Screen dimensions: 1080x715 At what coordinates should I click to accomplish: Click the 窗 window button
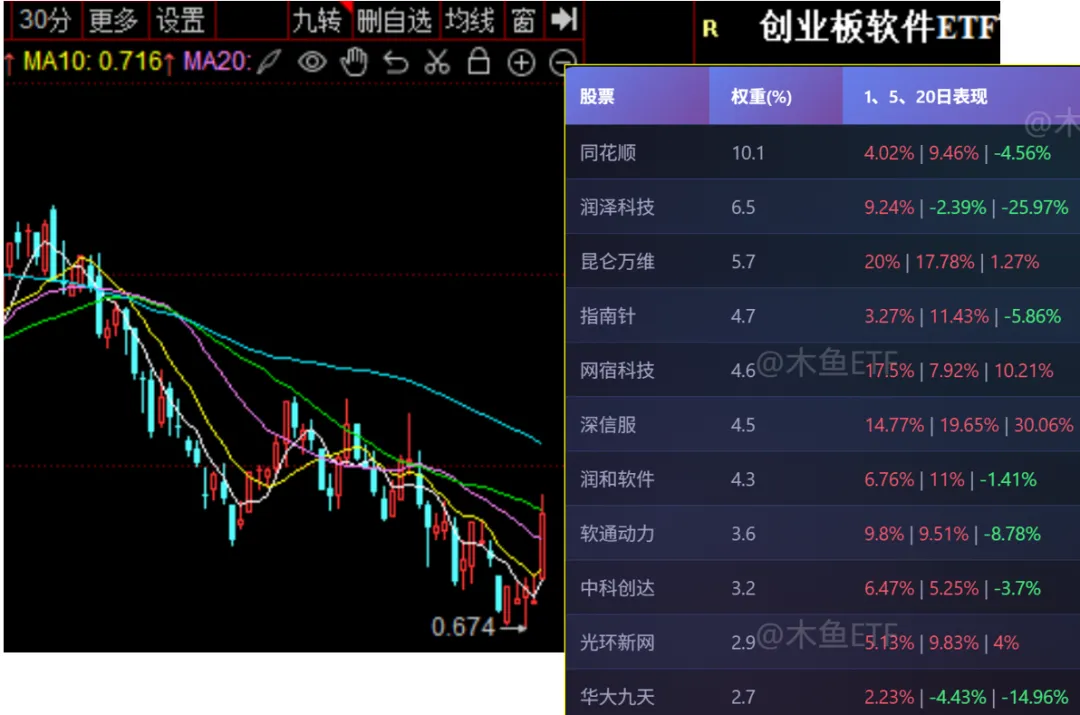[523, 21]
